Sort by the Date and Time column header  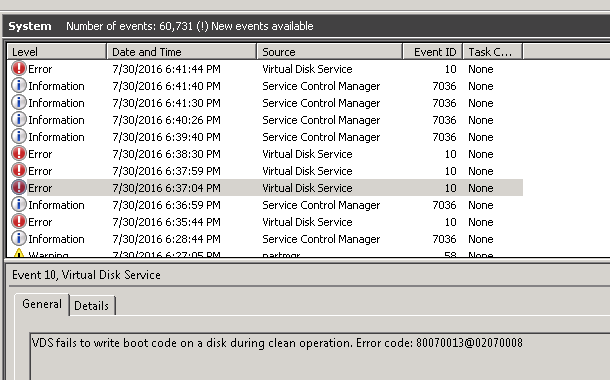click(182, 52)
